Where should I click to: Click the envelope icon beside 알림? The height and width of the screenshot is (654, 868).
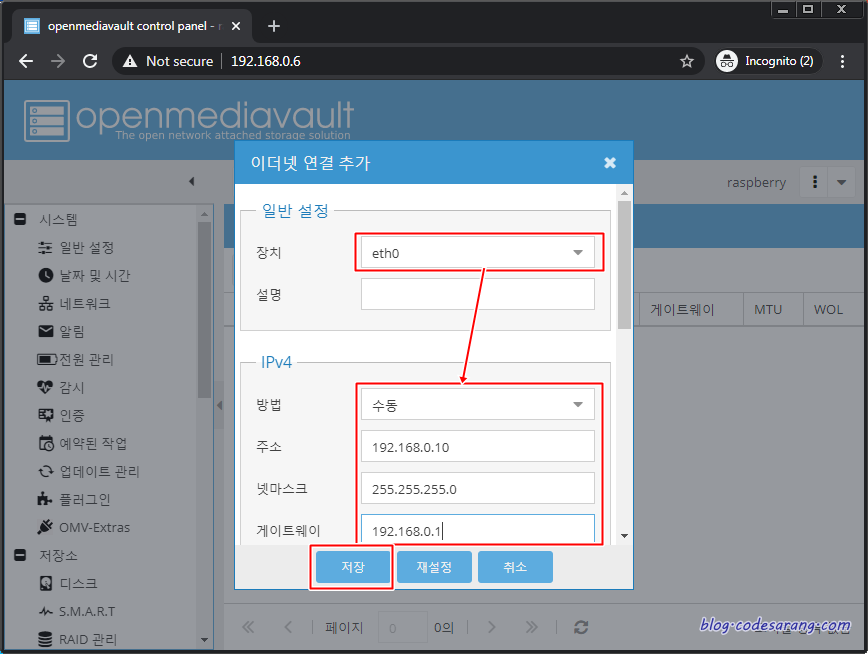click(45, 331)
